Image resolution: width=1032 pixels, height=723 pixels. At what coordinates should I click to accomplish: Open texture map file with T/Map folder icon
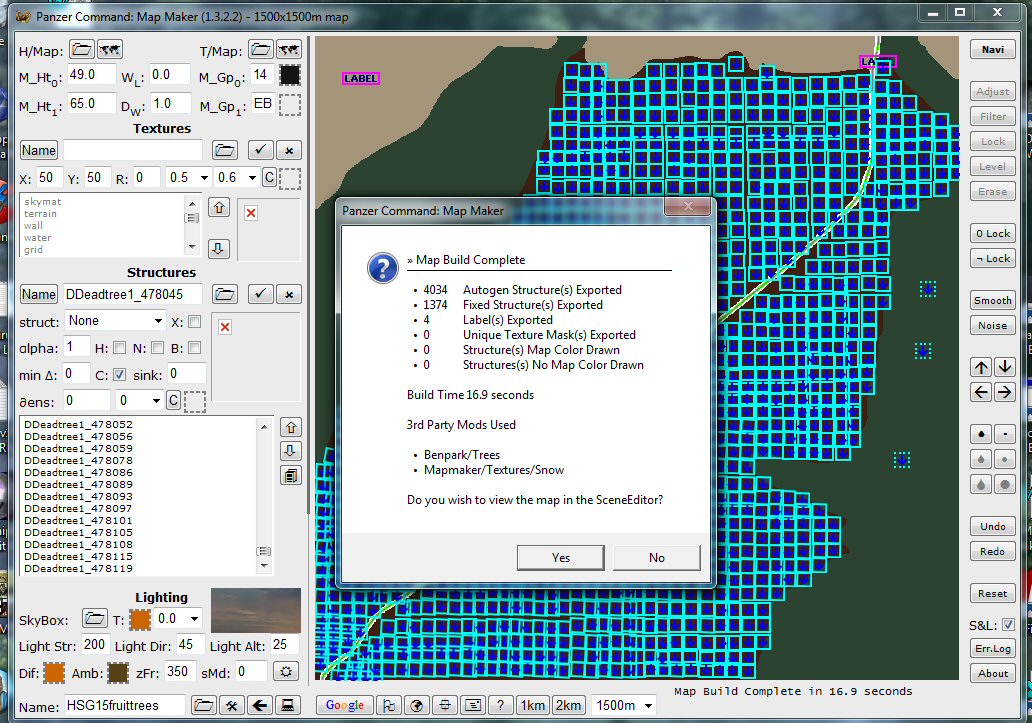(261, 49)
